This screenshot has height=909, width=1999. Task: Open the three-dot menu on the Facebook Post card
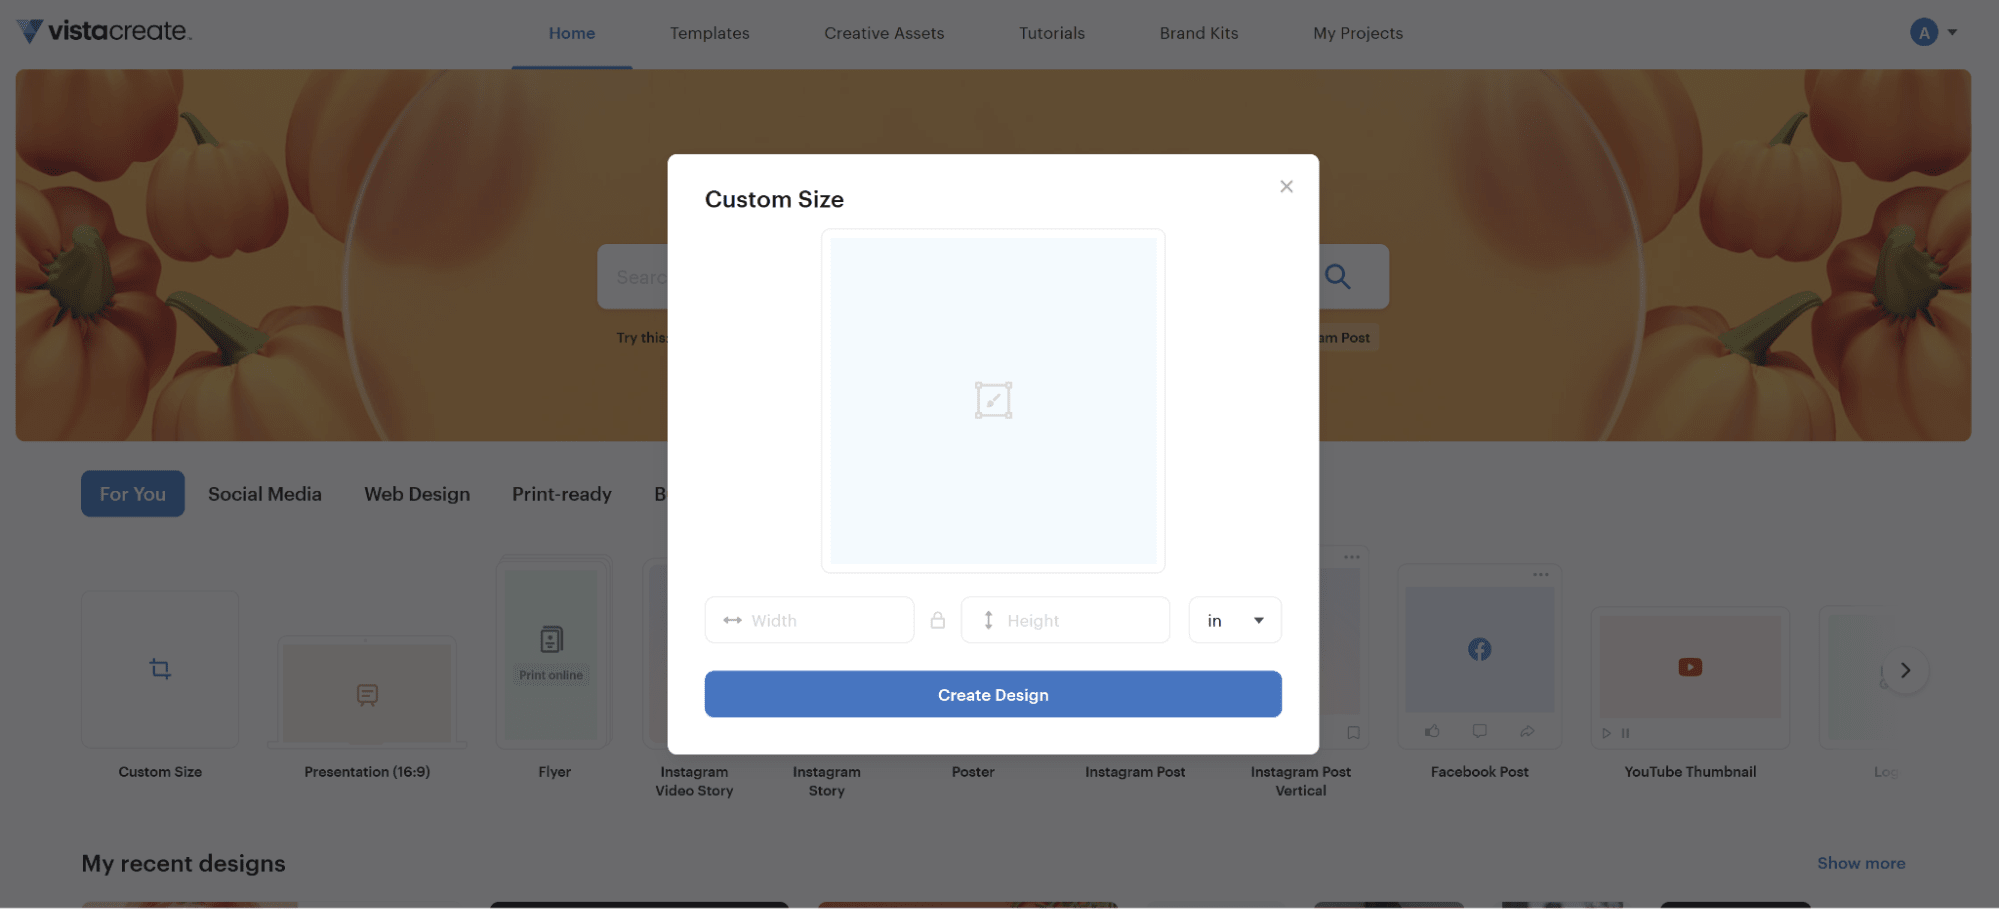pyautogui.click(x=1539, y=574)
